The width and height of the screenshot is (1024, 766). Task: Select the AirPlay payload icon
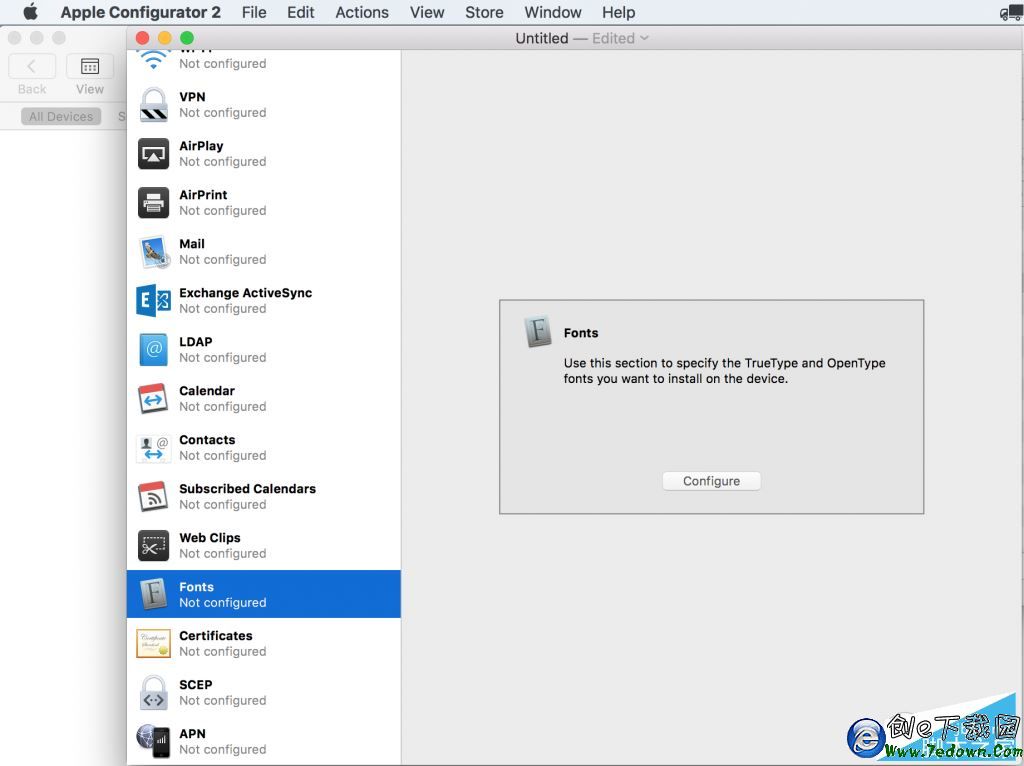153,154
